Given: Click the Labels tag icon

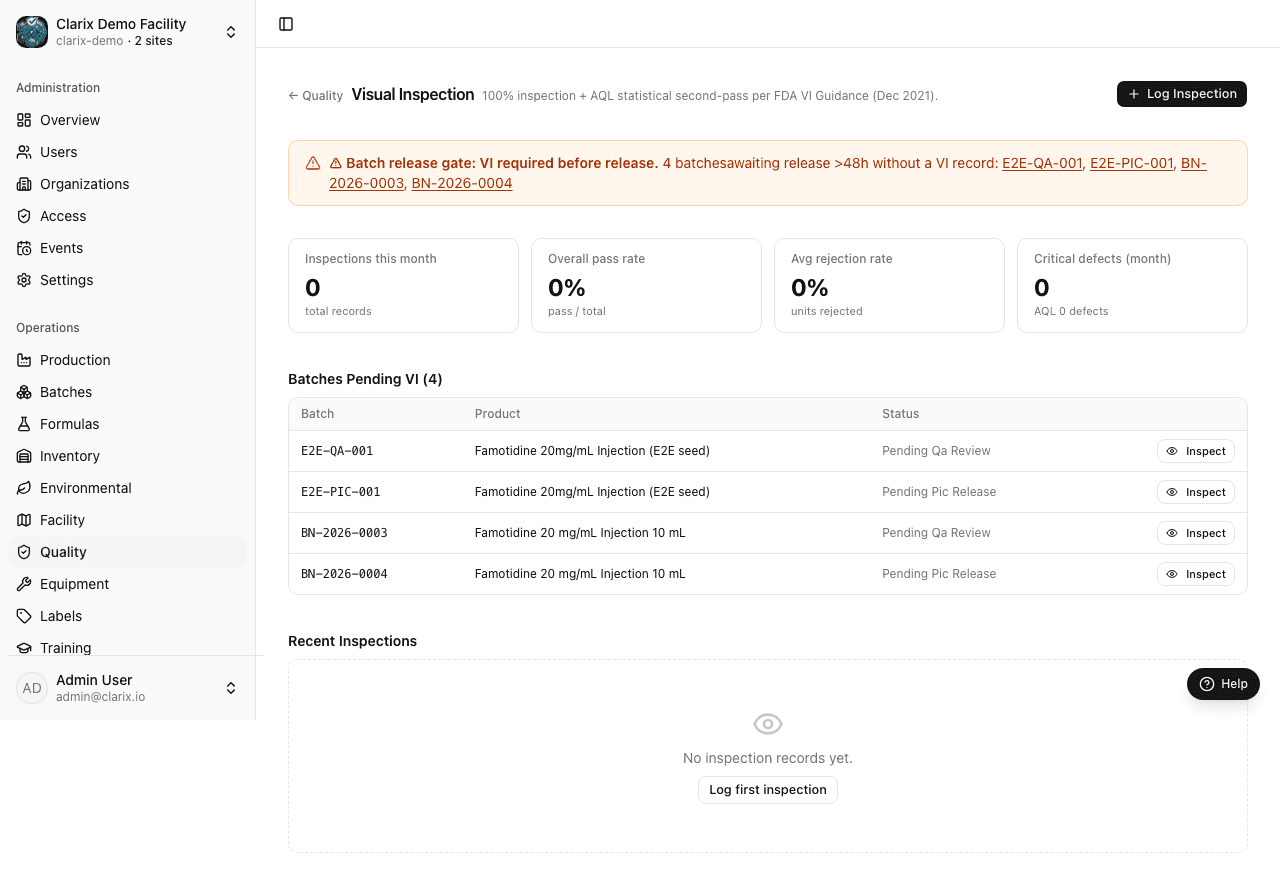Looking at the screenshot, I should (x=24, y=616).
